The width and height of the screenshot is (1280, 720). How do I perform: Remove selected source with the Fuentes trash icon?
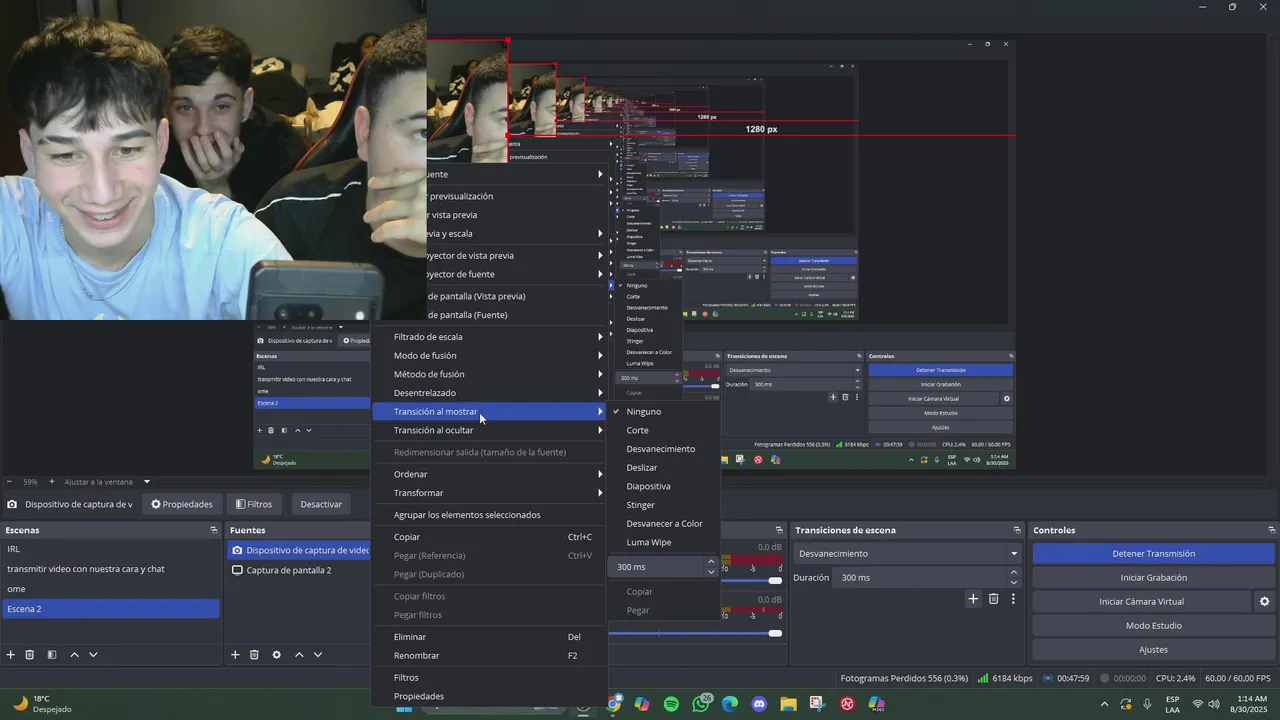click(254, 655)
